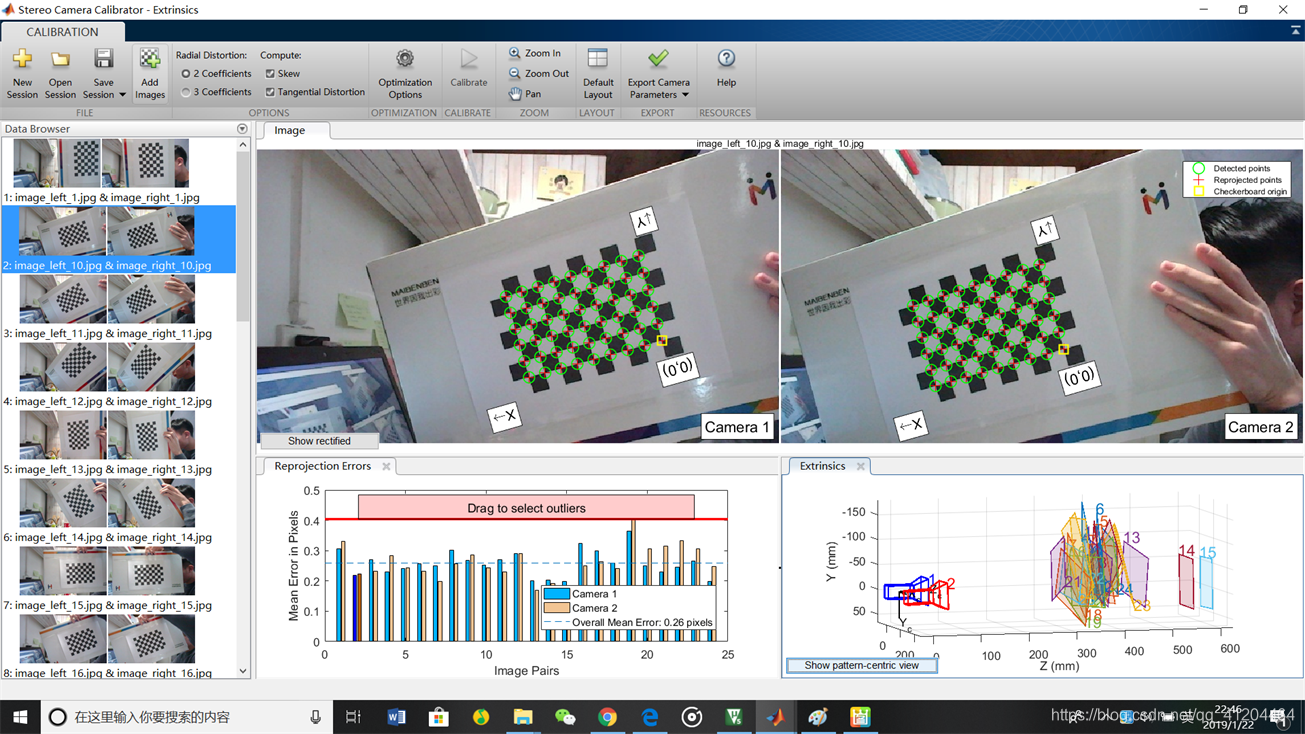Image resolution: width=1305 pixels, height=734 pixels.
Task: Click Show pattern-centric view button
Action: point(861,665)
